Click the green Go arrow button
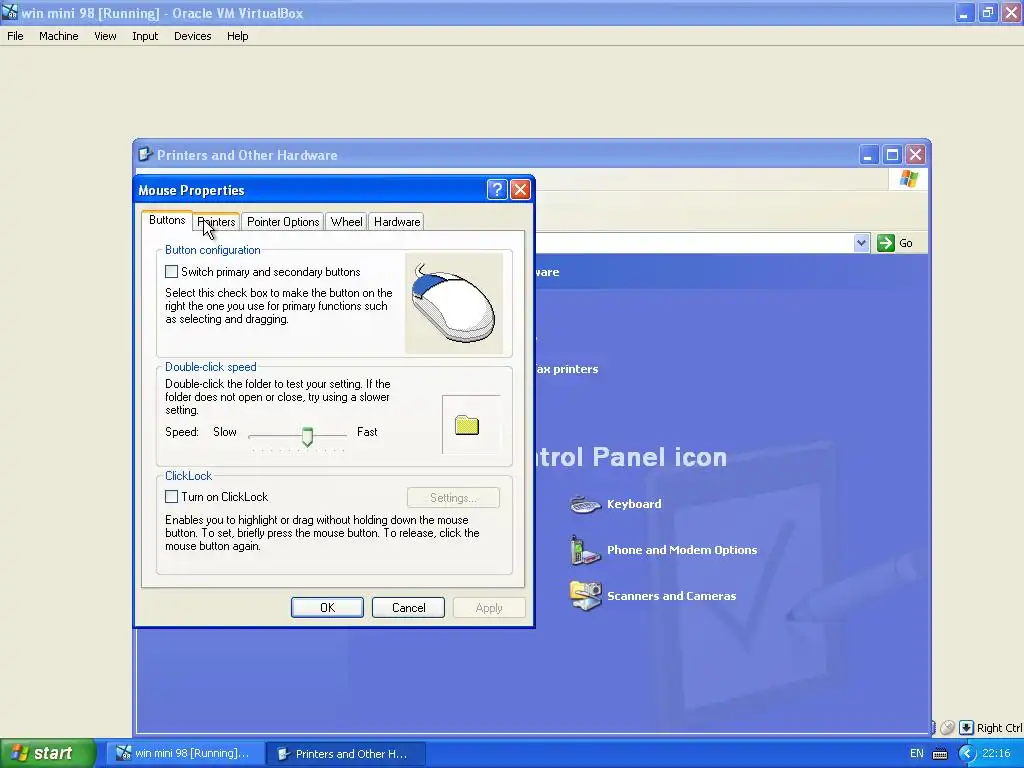The width and height of the screenshot is (1024, 768). (886, 243)
